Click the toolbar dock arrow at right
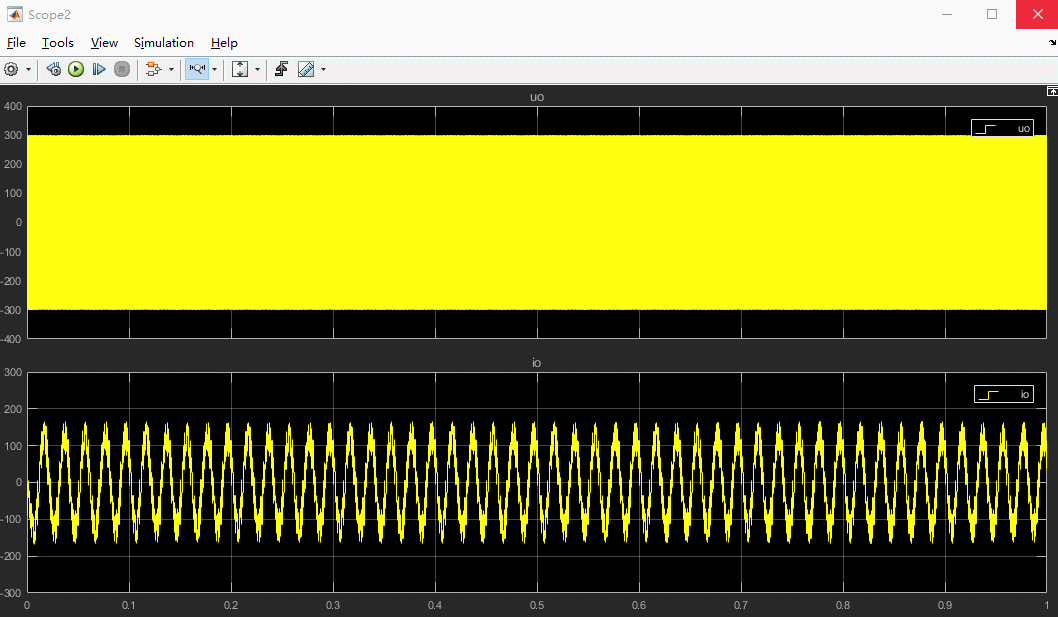 coord(1053,43)
